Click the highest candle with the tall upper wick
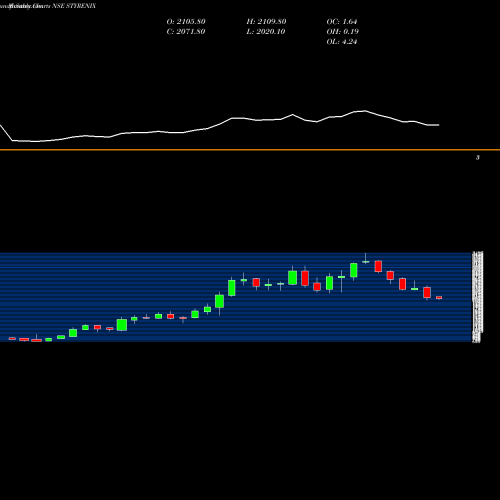The width and height of the screenshot is (500, 500). tap(366, 259)
